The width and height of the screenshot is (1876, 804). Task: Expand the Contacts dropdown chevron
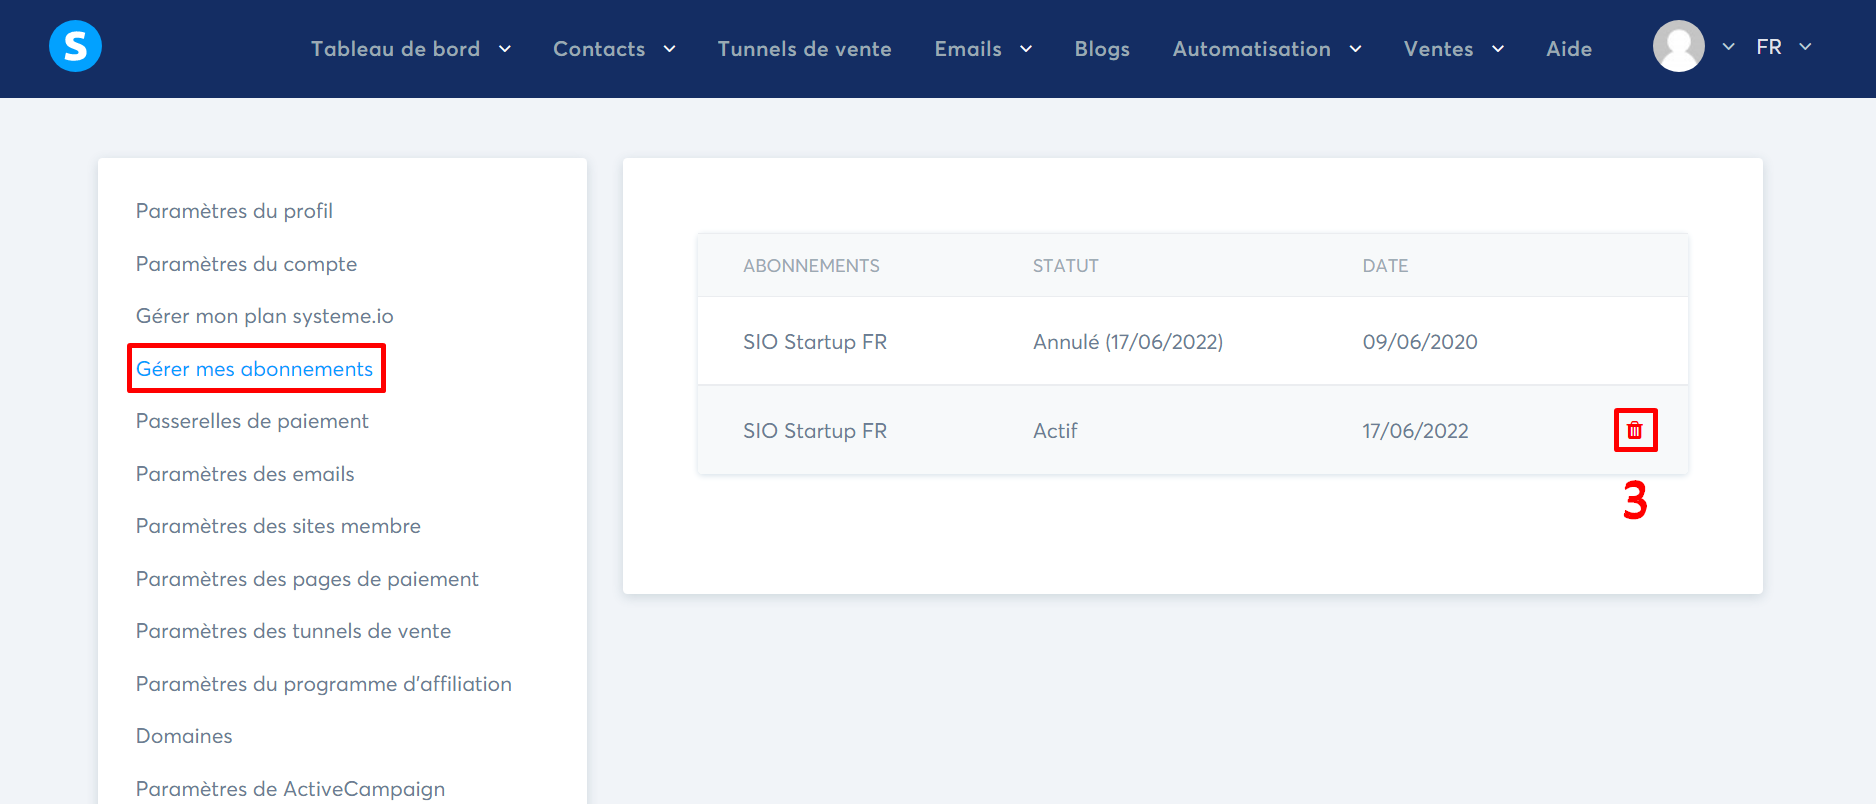click(x=670, y=49)
